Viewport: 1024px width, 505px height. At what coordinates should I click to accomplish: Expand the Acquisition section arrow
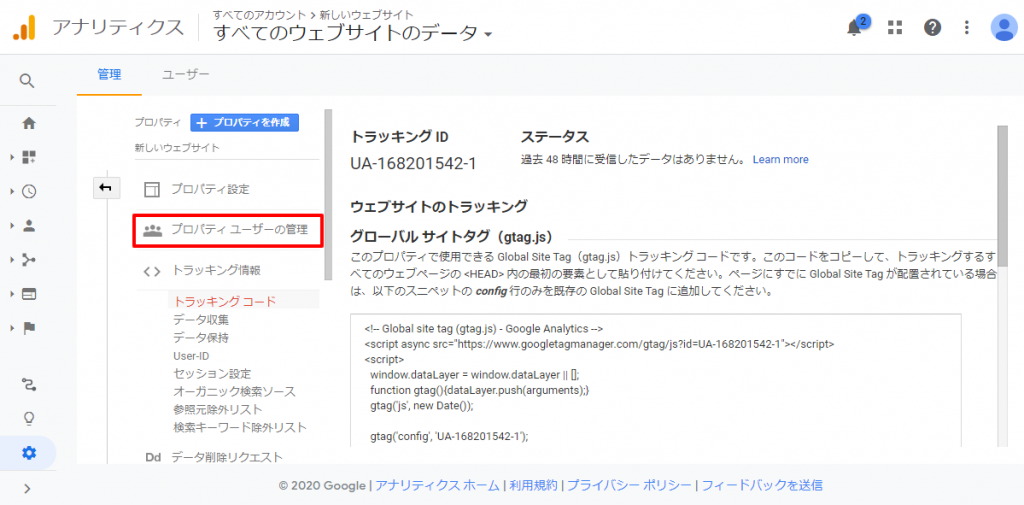click(x=12, y=260)
